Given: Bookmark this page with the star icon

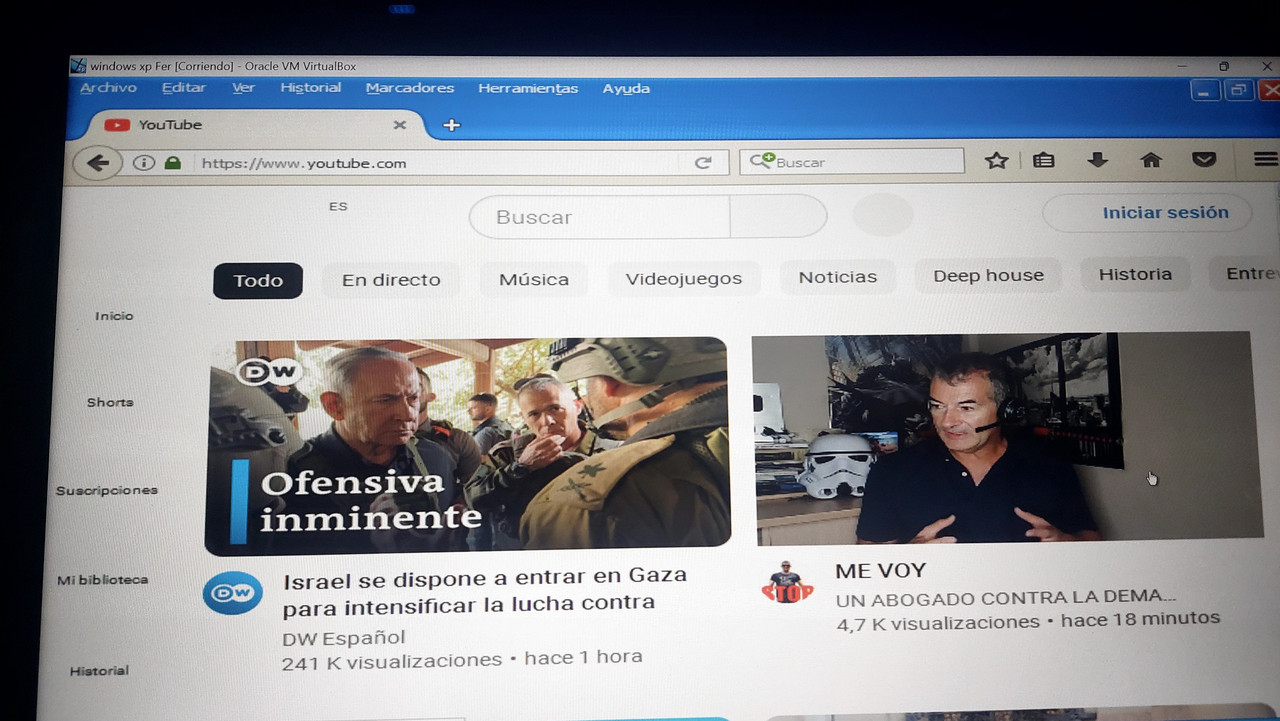Looking at the screenshot, I should point(996,160).
